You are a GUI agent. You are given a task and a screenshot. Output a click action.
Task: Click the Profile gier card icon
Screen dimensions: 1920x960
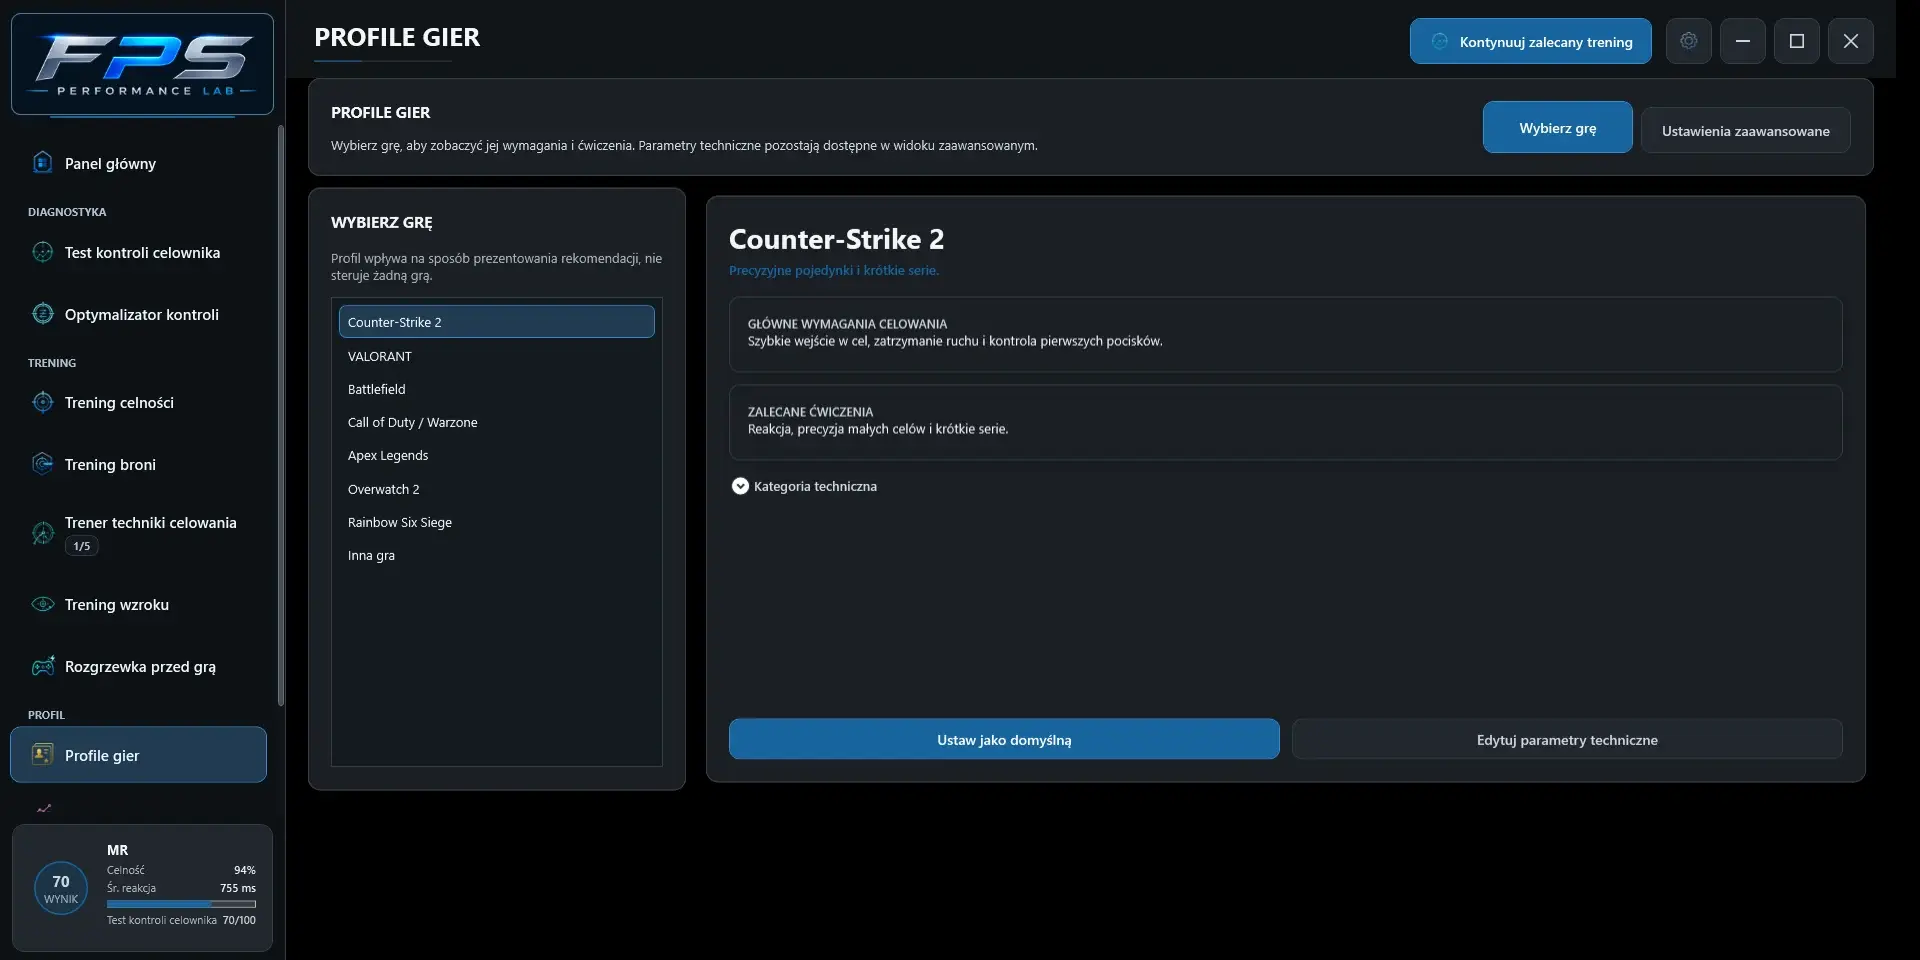click(x=42, y=754)
